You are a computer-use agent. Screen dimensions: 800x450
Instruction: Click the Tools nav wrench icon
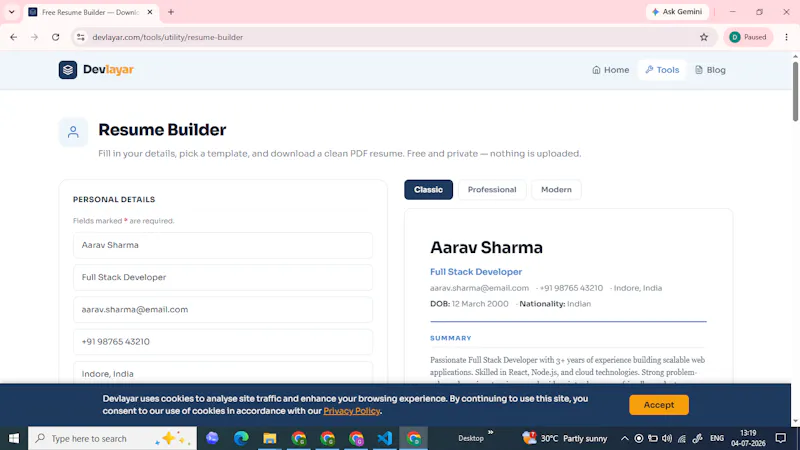point(649,70)
